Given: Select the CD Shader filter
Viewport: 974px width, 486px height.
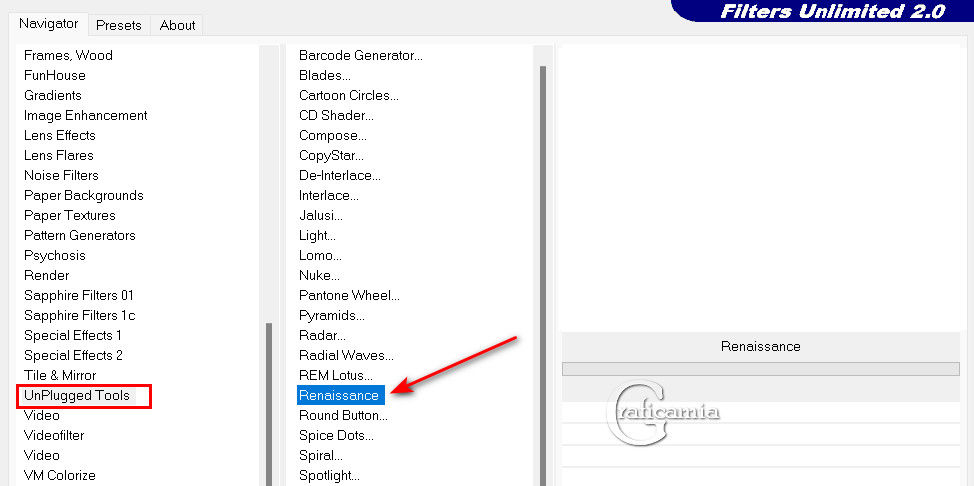Looking at the screenshot, I should click(336, 116).
